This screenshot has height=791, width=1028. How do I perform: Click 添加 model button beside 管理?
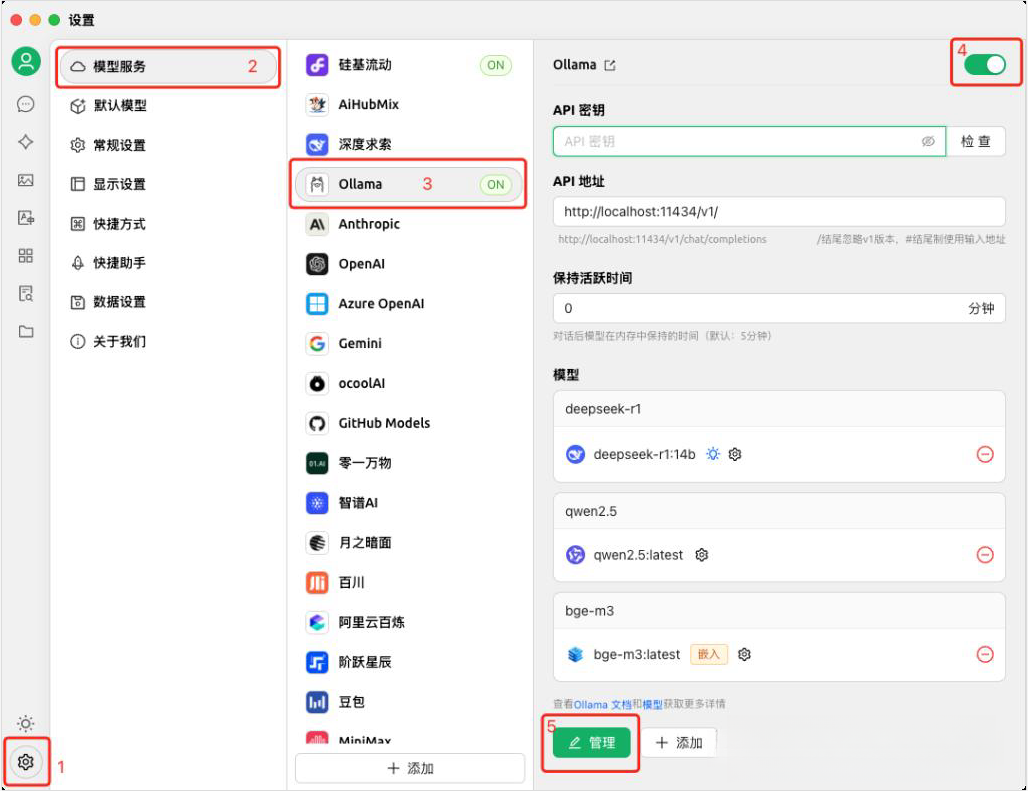679,743
